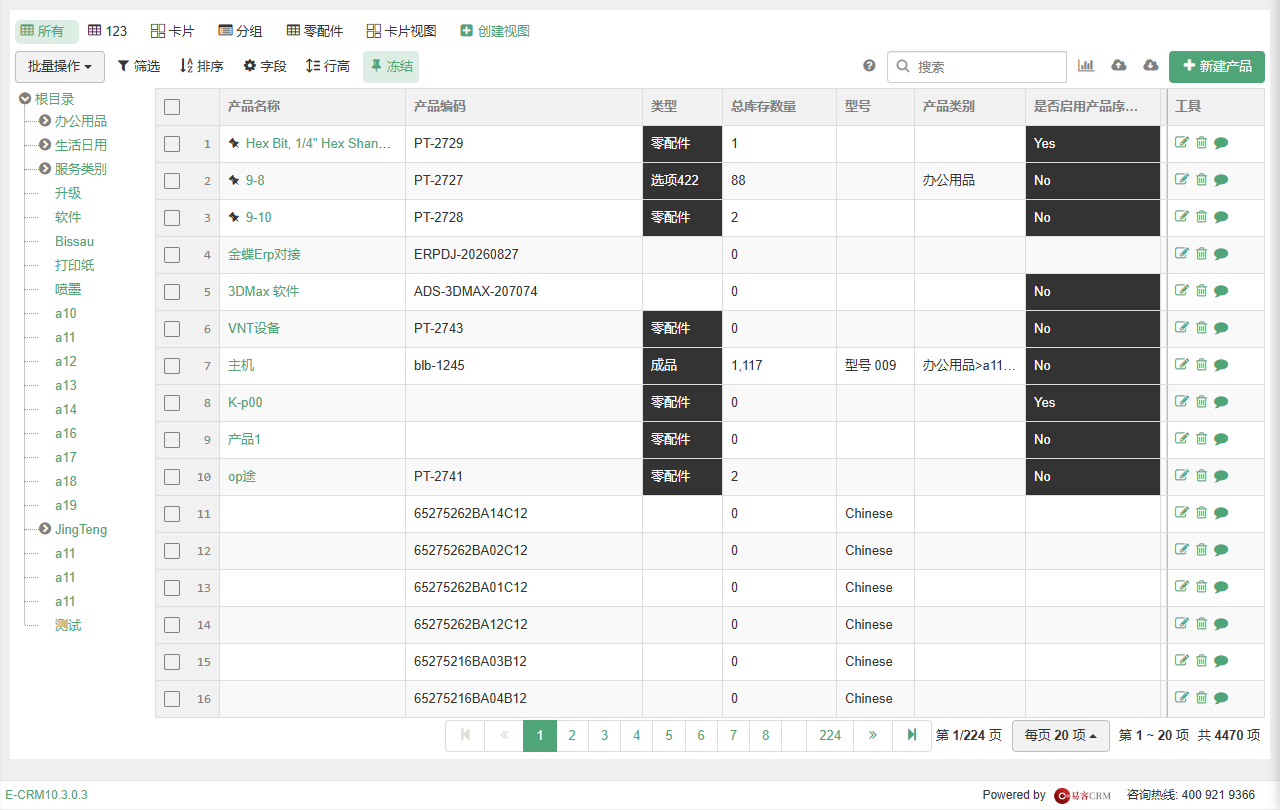Screen dimensions: 1280x810
Task: Delete the 65275262BA14C12 row
Action: [x=1202, y=513]
